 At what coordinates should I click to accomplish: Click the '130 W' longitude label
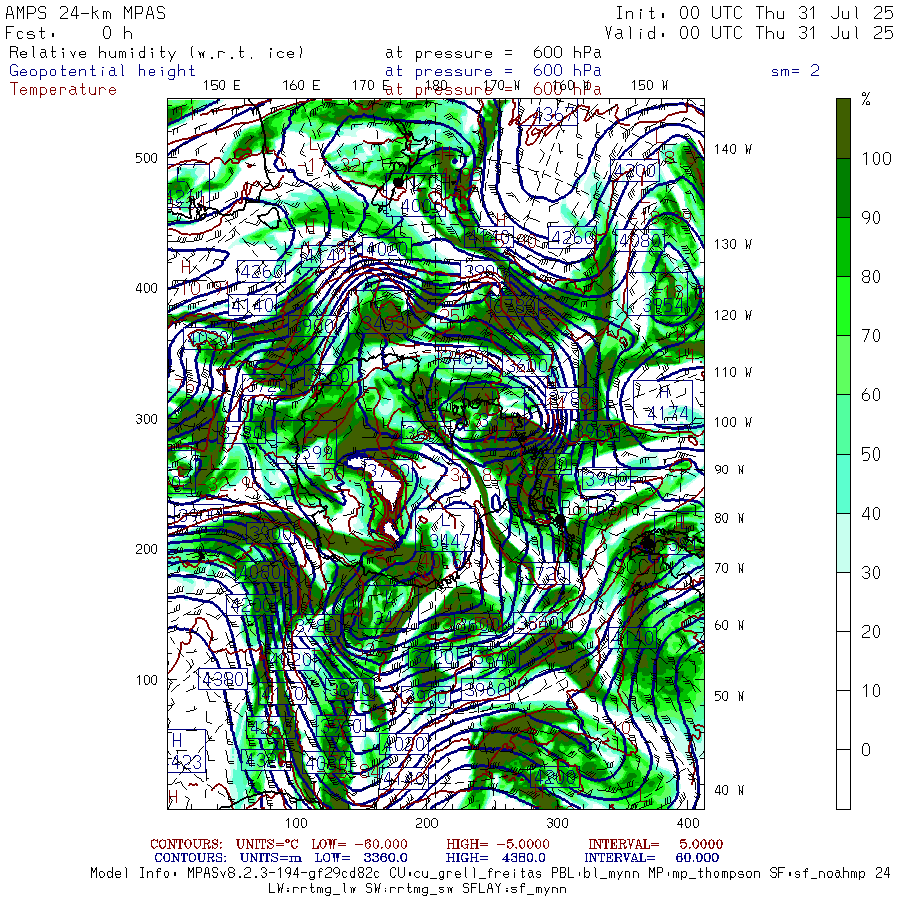[x=732, y=245]
